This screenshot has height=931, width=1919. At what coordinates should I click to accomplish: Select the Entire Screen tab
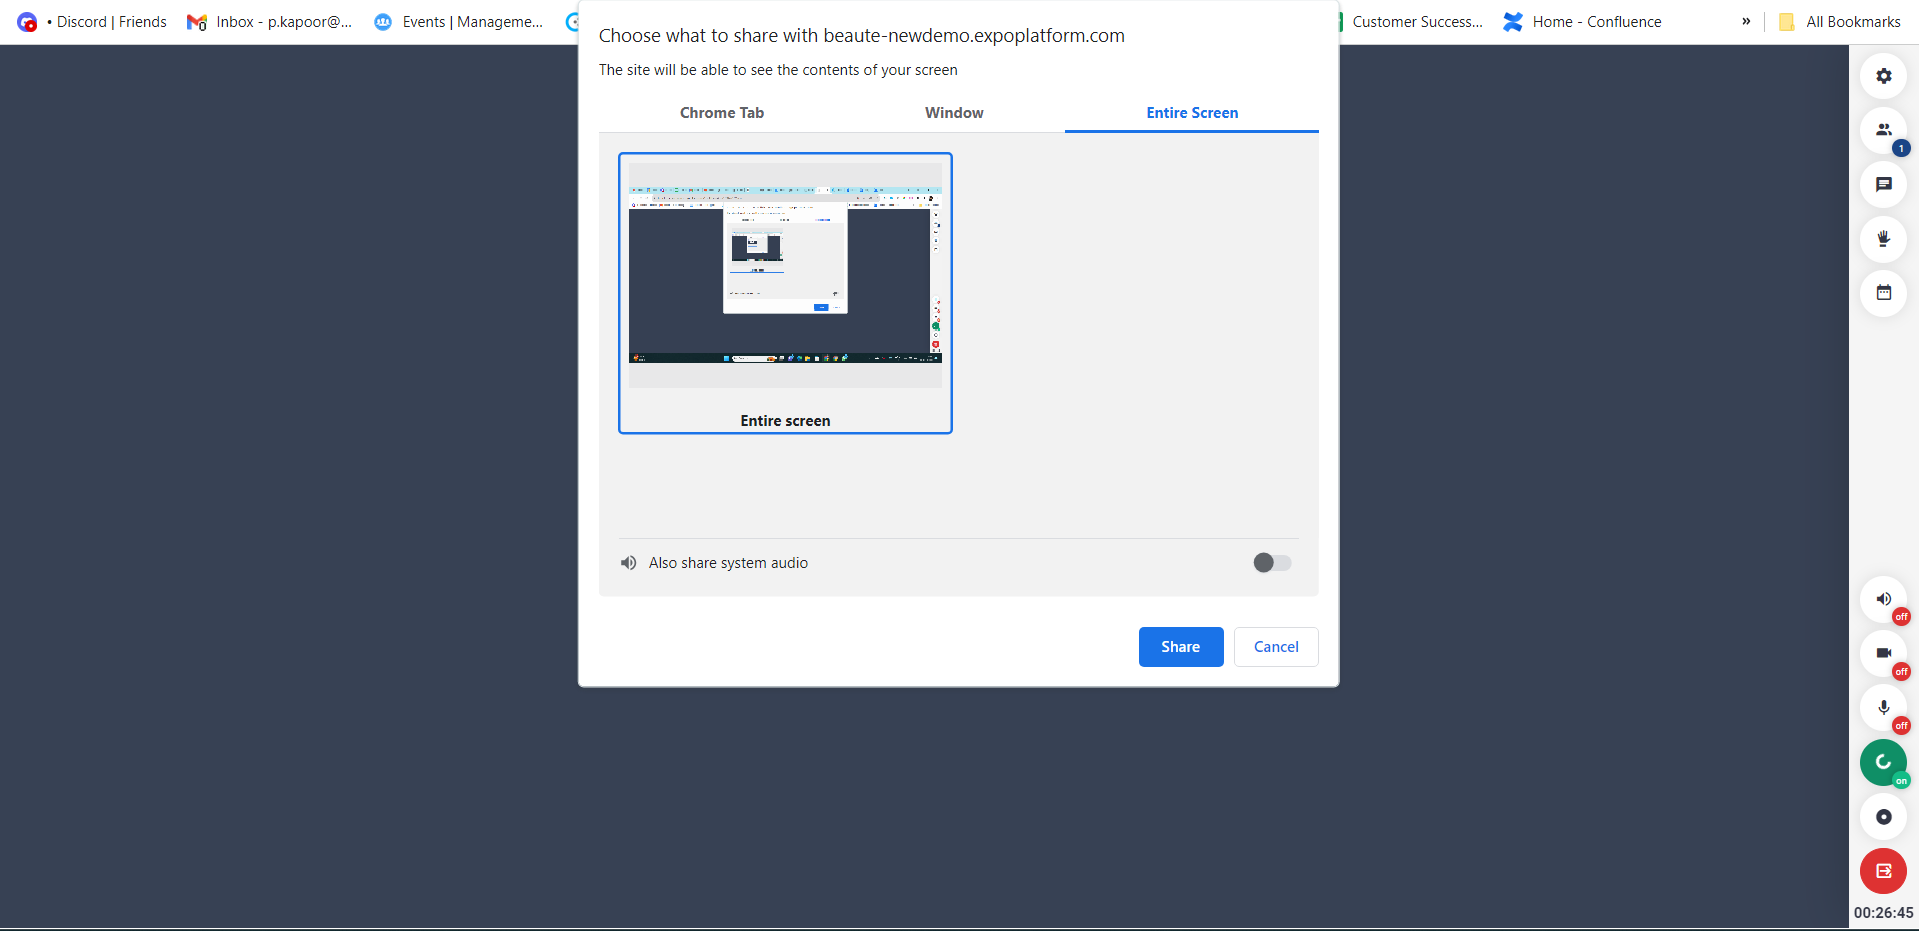[x=1192, y=113]
